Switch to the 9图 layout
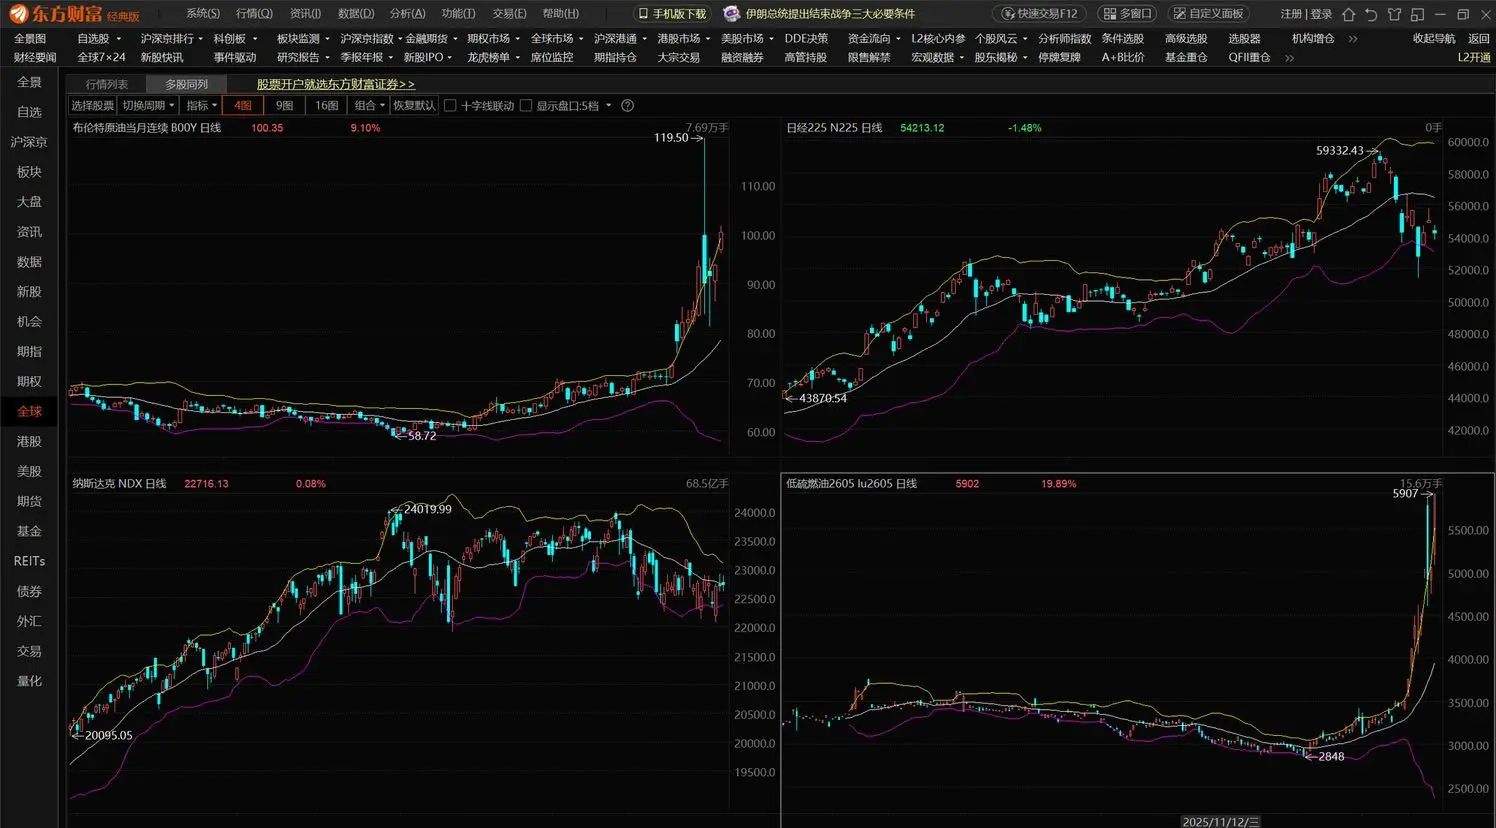 [285, 106]
